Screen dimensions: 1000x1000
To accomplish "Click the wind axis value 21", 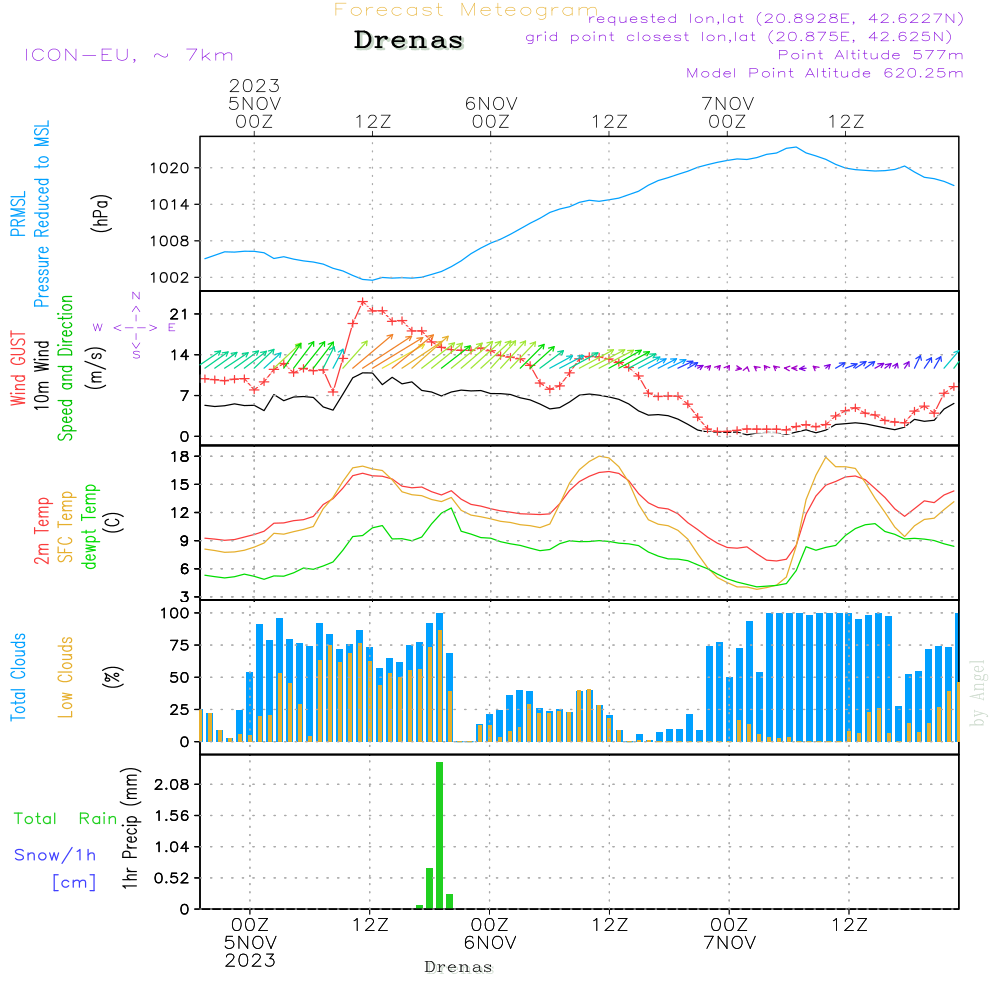I will coord(180,314).
